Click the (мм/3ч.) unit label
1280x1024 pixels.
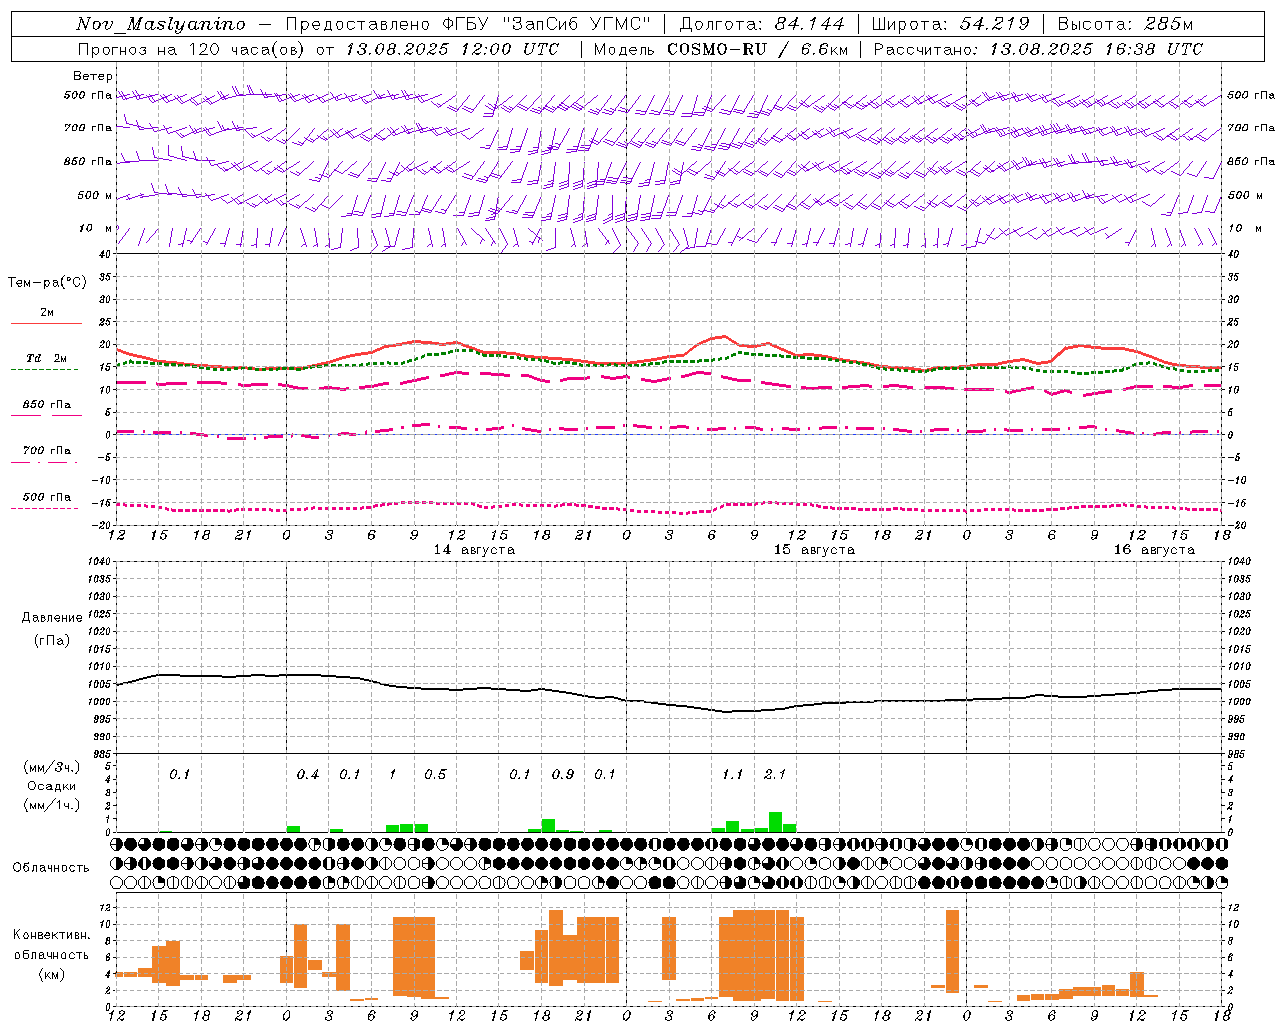[x=51, y=767]
